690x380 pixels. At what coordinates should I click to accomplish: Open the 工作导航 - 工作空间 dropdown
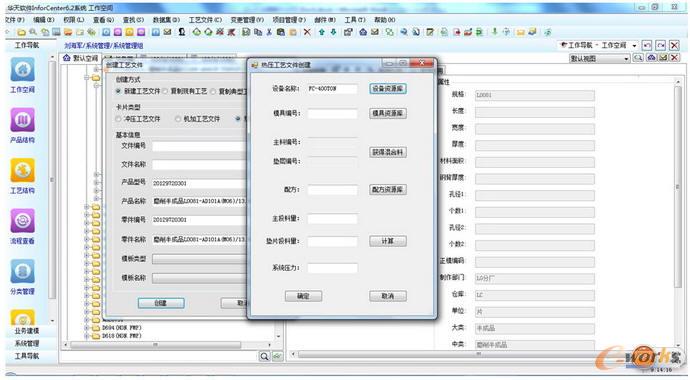pos(598,45)
